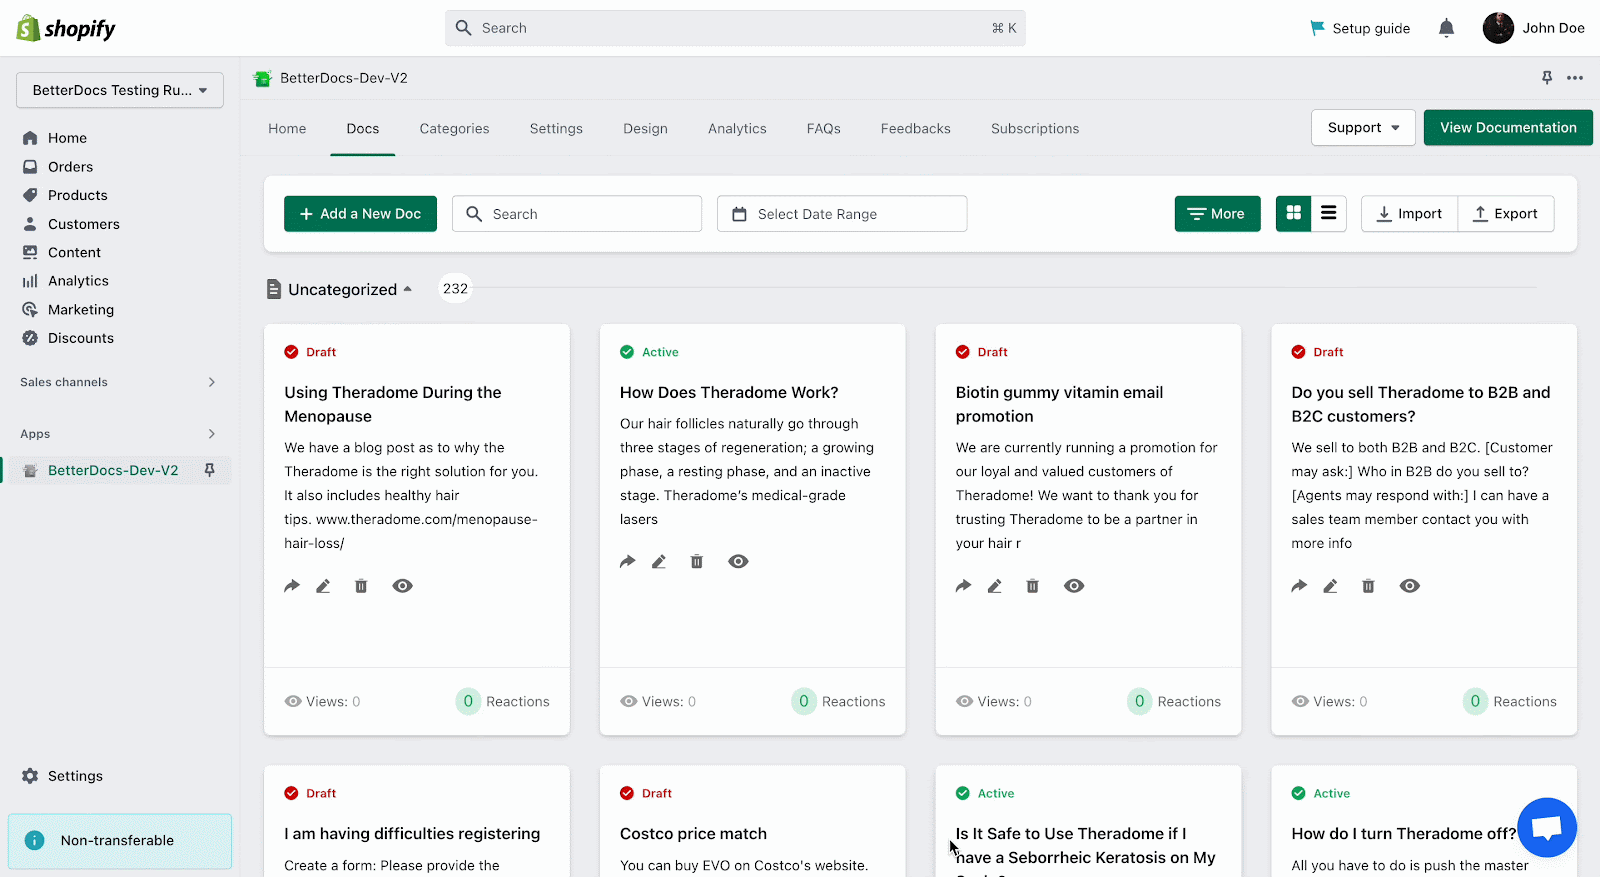Preview the 'Do you sell Theradome to B2B' doc
The image size is (1600, 877).
tap(1410, 586)
